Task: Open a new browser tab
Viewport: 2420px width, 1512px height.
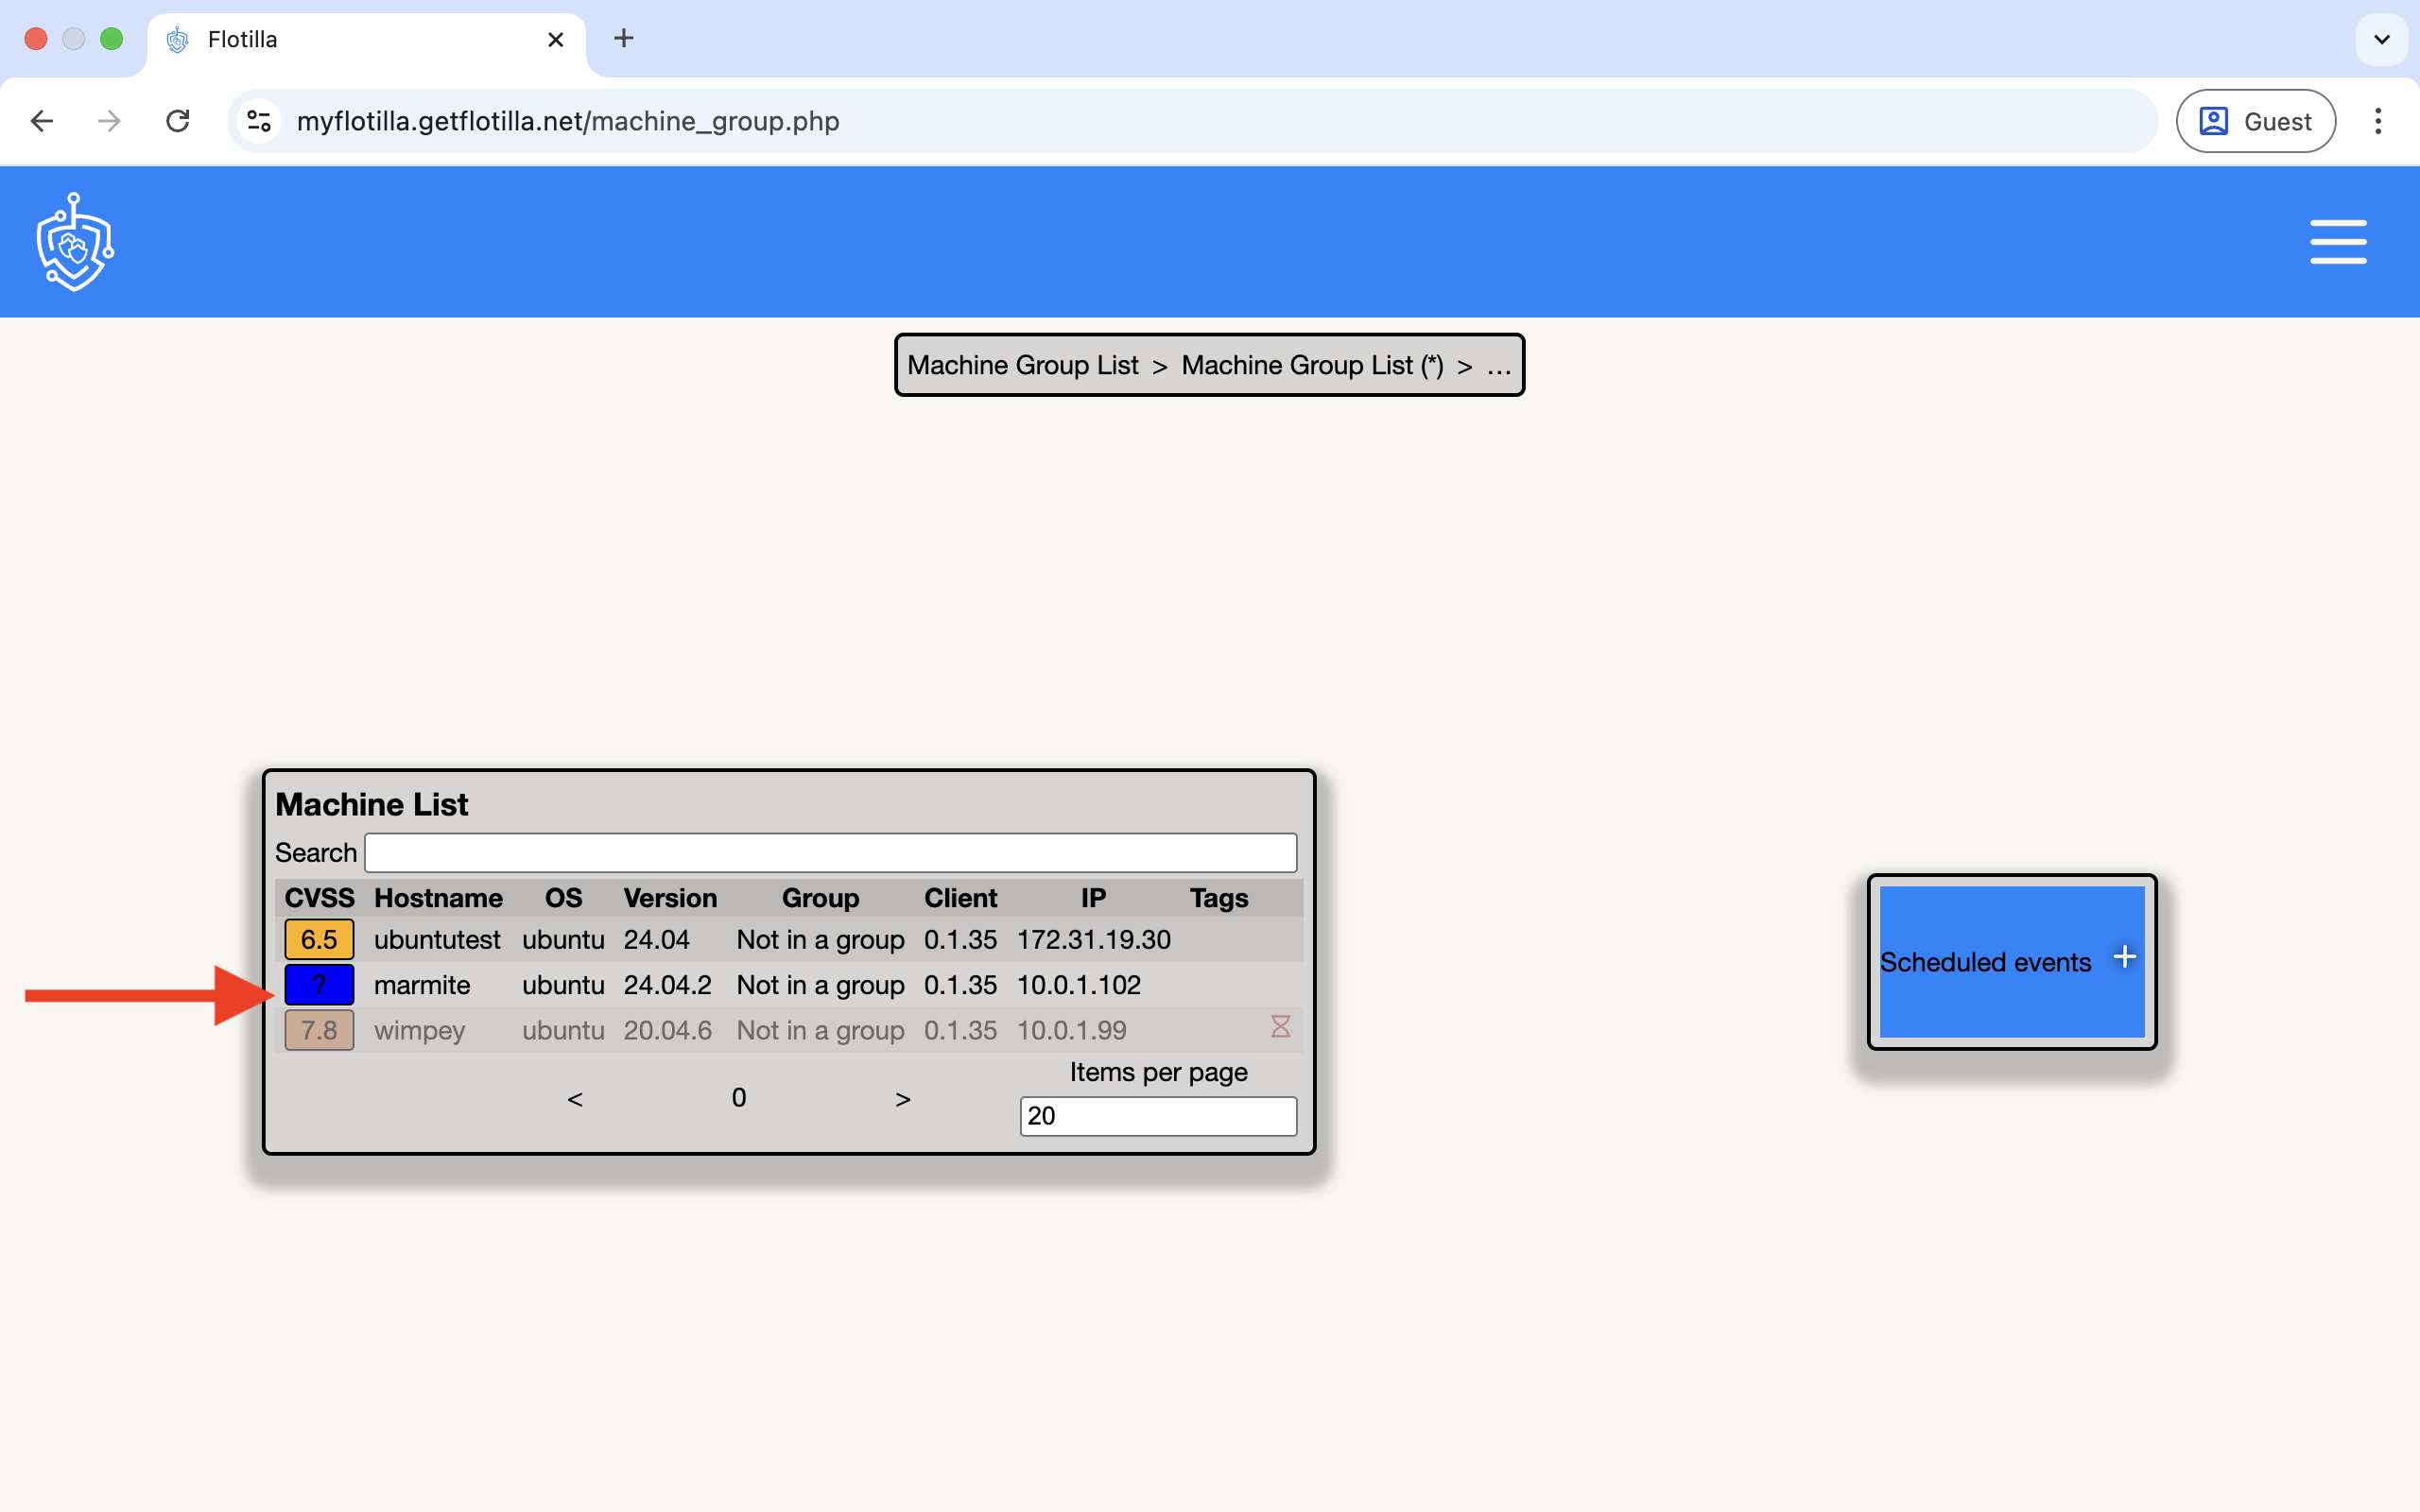Action: tap(623, 39)
